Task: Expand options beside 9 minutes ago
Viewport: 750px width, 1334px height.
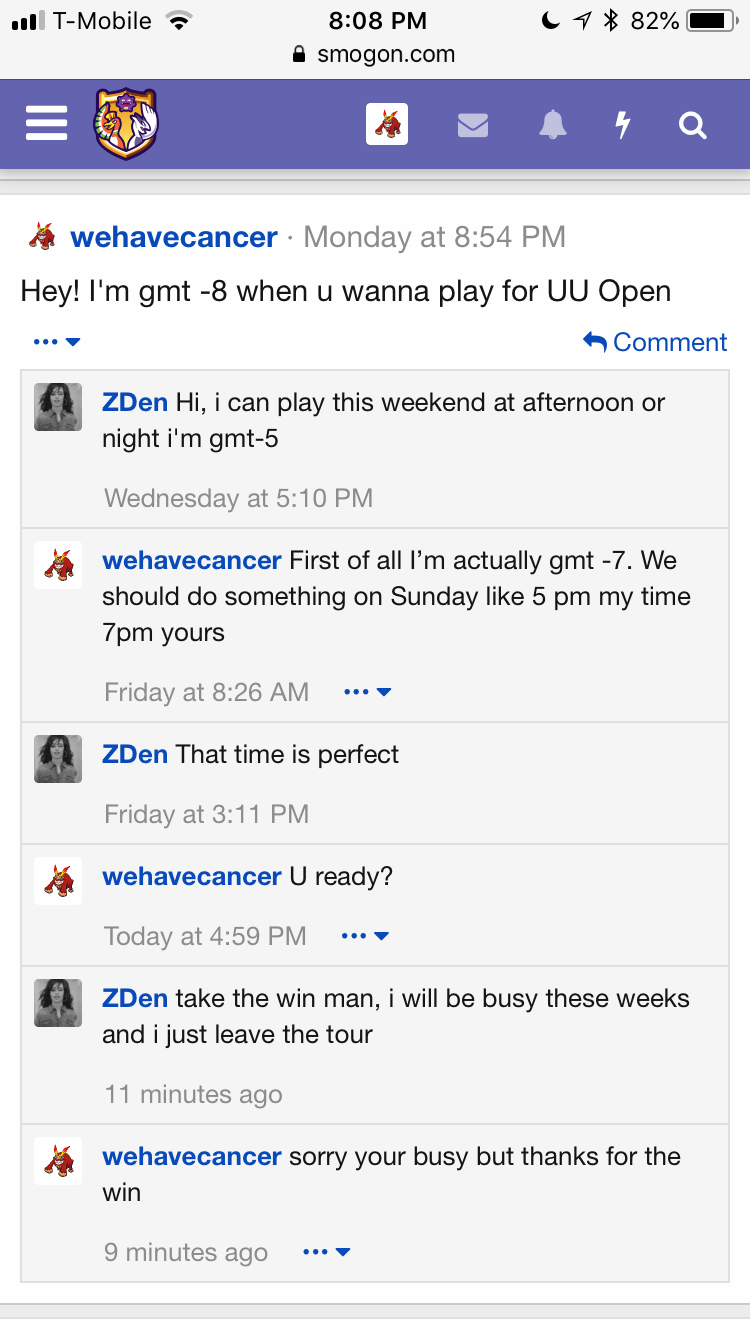Action: 326,1252
